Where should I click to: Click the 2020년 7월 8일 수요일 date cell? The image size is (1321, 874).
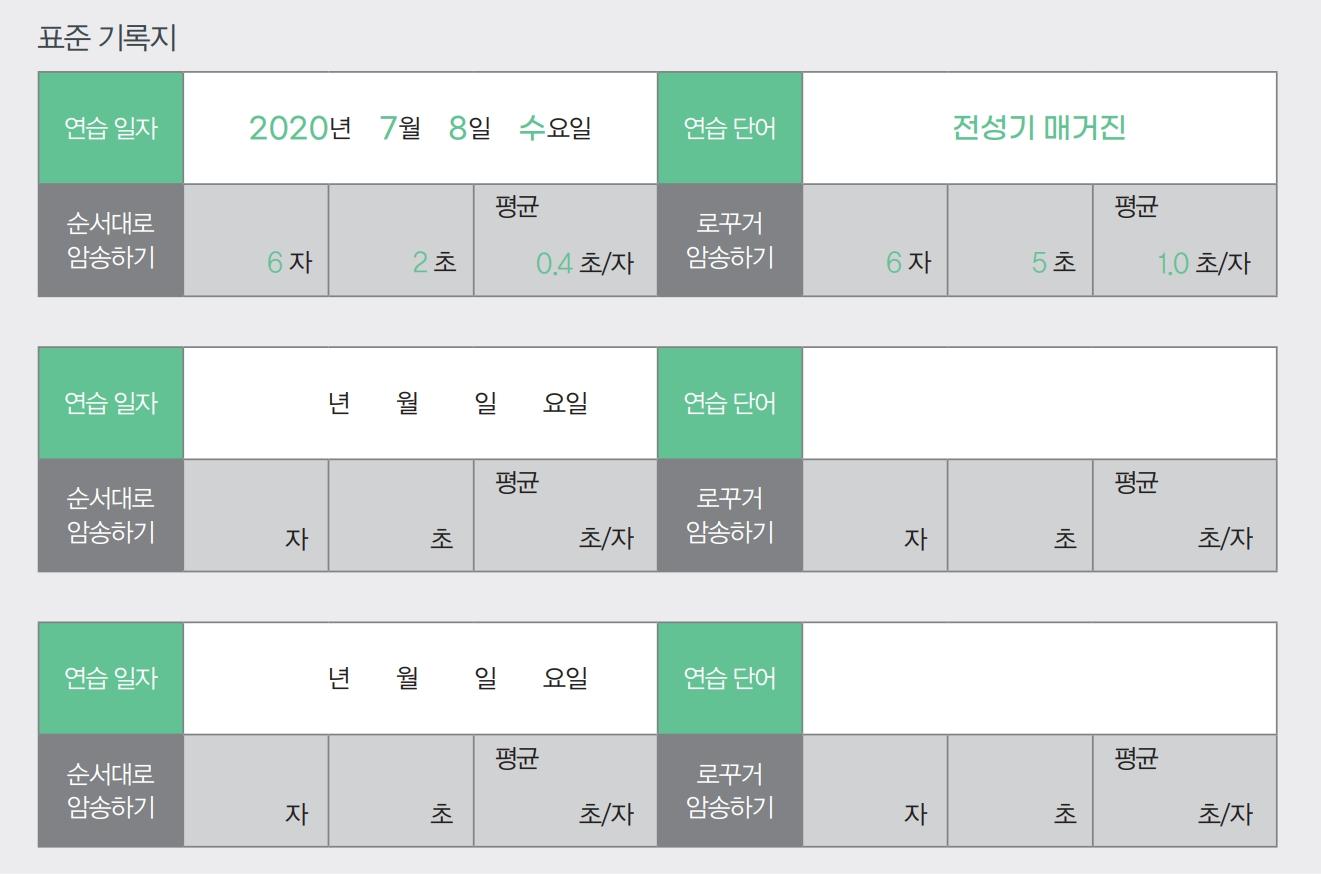[420, 128]
